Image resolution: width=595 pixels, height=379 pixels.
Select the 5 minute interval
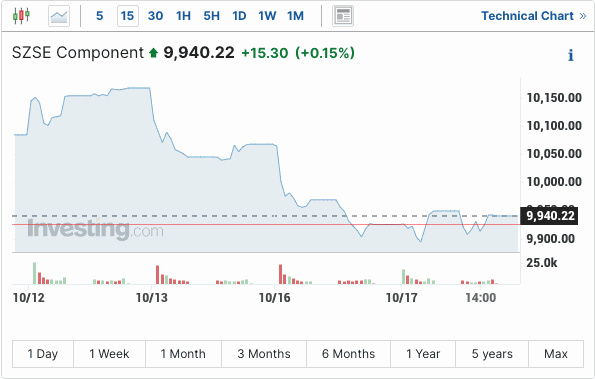coord(99,16)
